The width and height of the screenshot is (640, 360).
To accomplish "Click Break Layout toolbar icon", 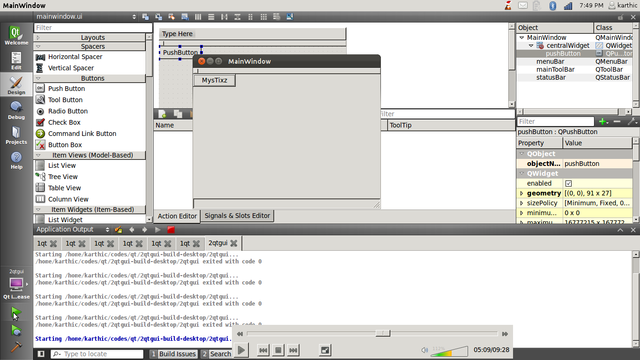I will click(277, 17).
